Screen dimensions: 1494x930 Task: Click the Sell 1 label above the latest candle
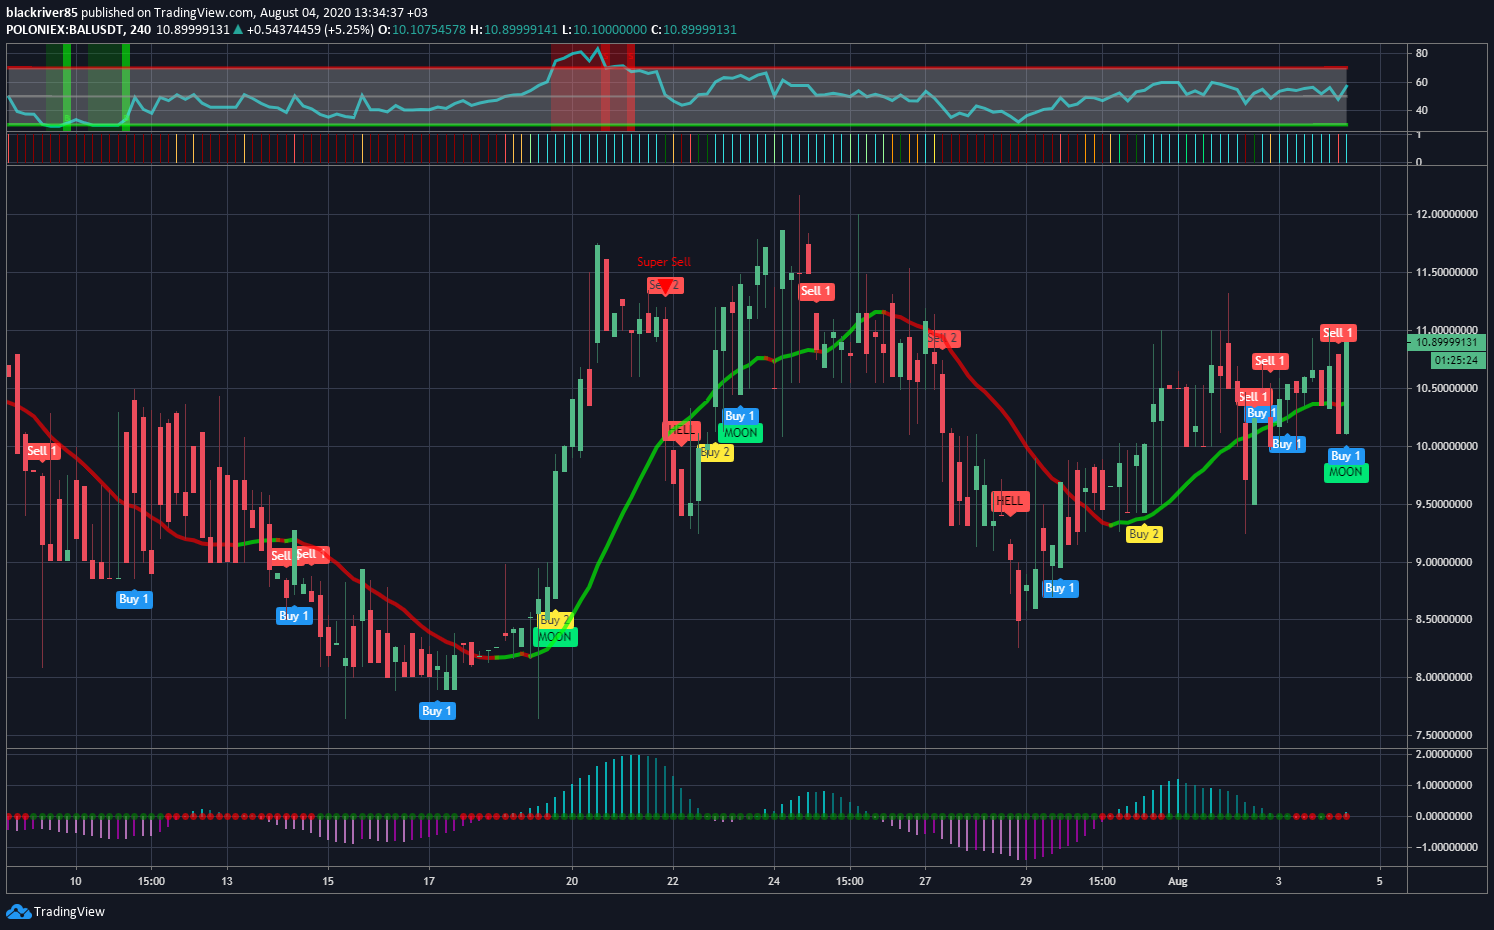coord(1338,333)
